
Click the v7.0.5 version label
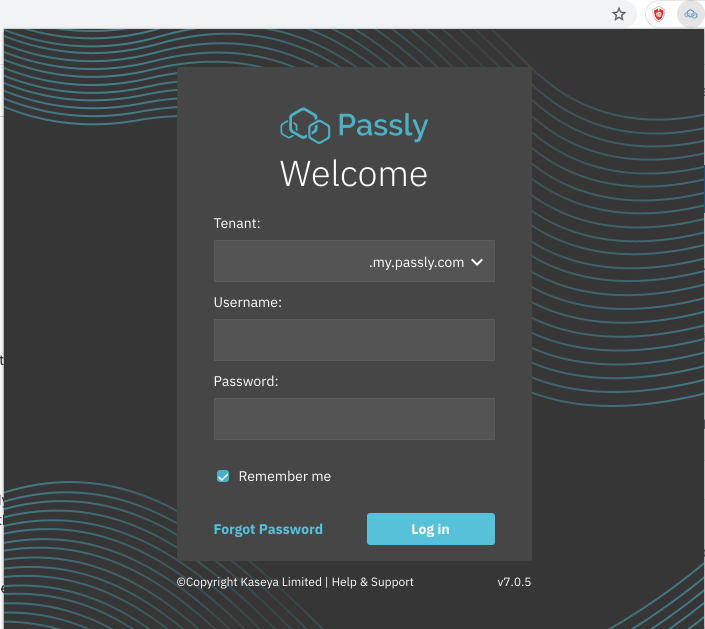514,582
